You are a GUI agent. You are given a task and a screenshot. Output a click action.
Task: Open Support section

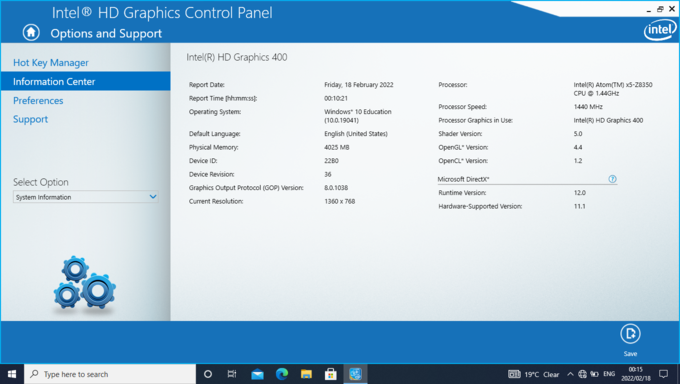click(x=30, y=119)
